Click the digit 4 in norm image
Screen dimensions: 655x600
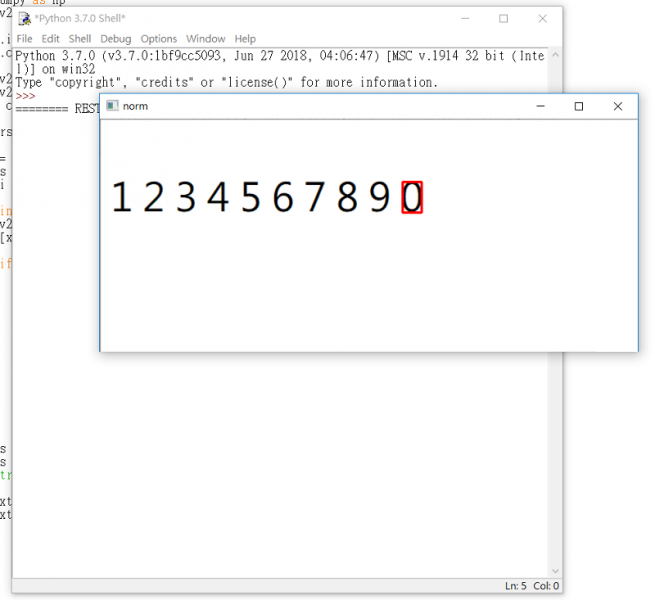[218, 197]
